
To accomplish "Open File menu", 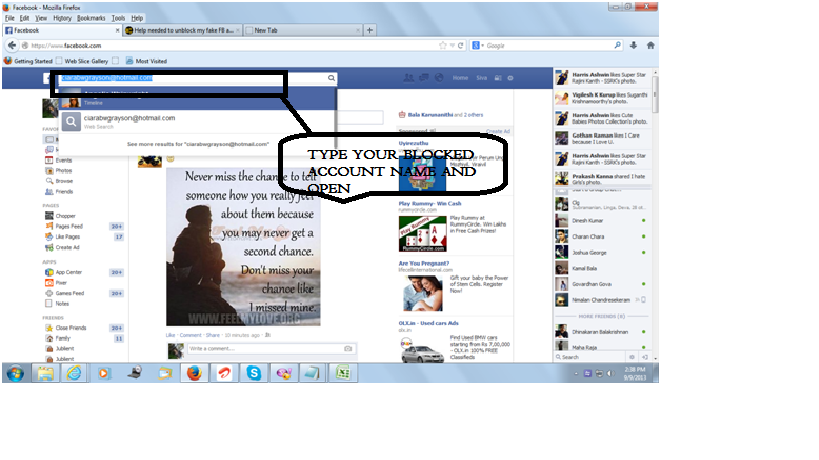I will (x=9, y=18).
